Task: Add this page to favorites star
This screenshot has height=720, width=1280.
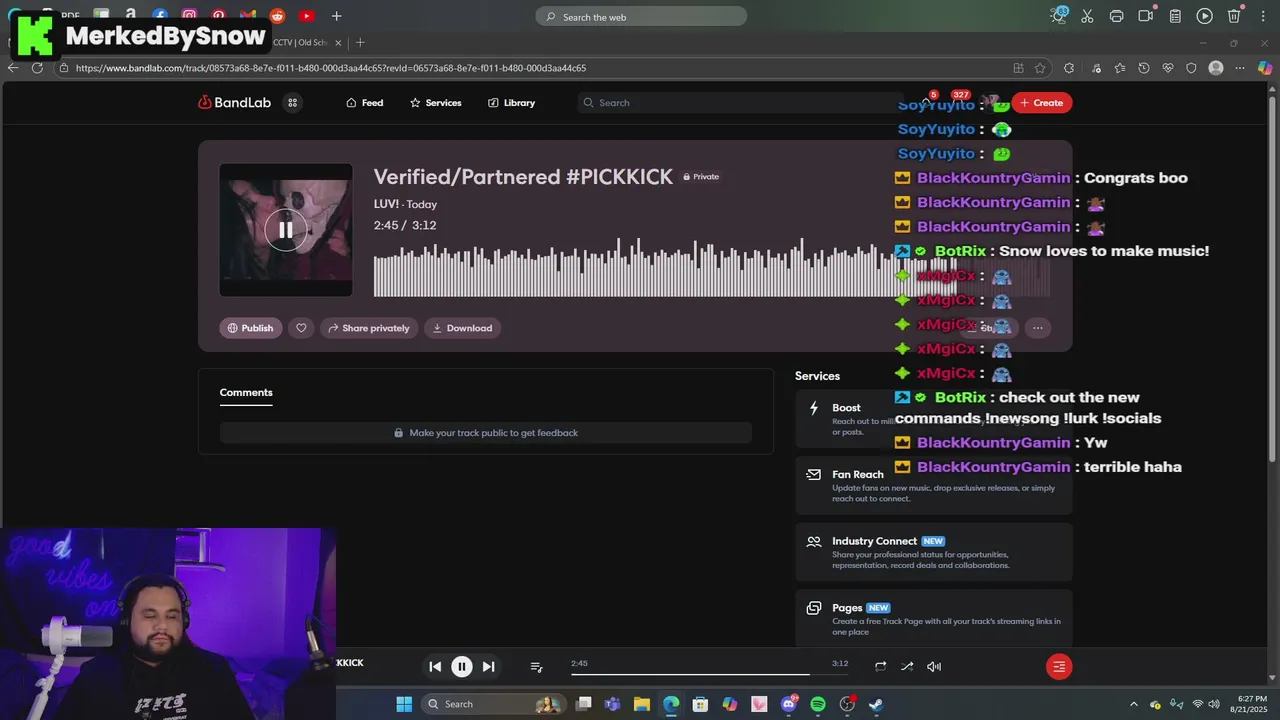Action: coord(1040,68)
